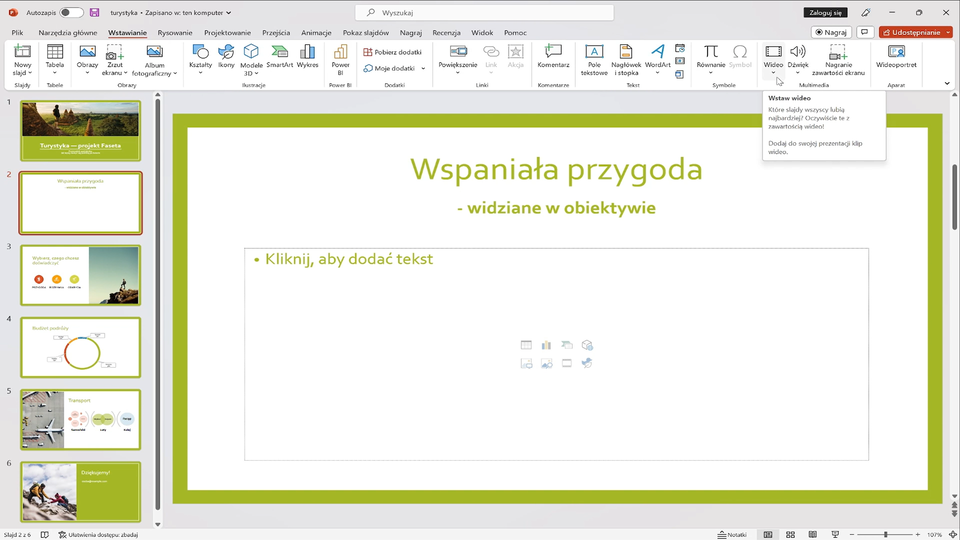Toggle the Autozapis switch

click(x=71, y=13)
